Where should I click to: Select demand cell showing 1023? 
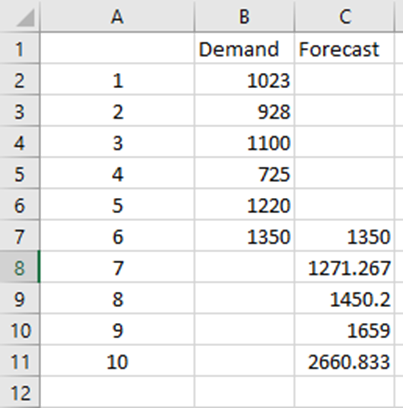click(244, 80)
